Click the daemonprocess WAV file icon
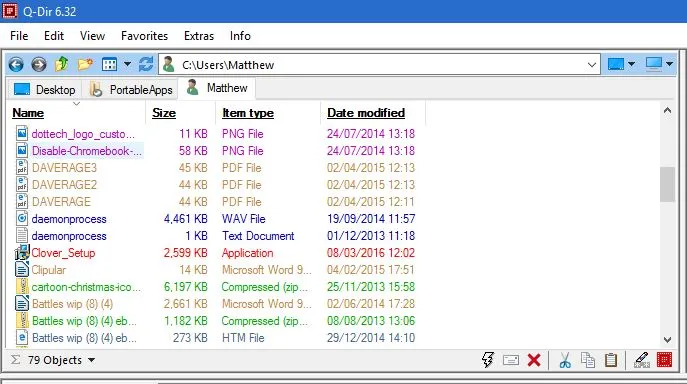This screenshot has height=384, width=687. (x=22, y=218)
